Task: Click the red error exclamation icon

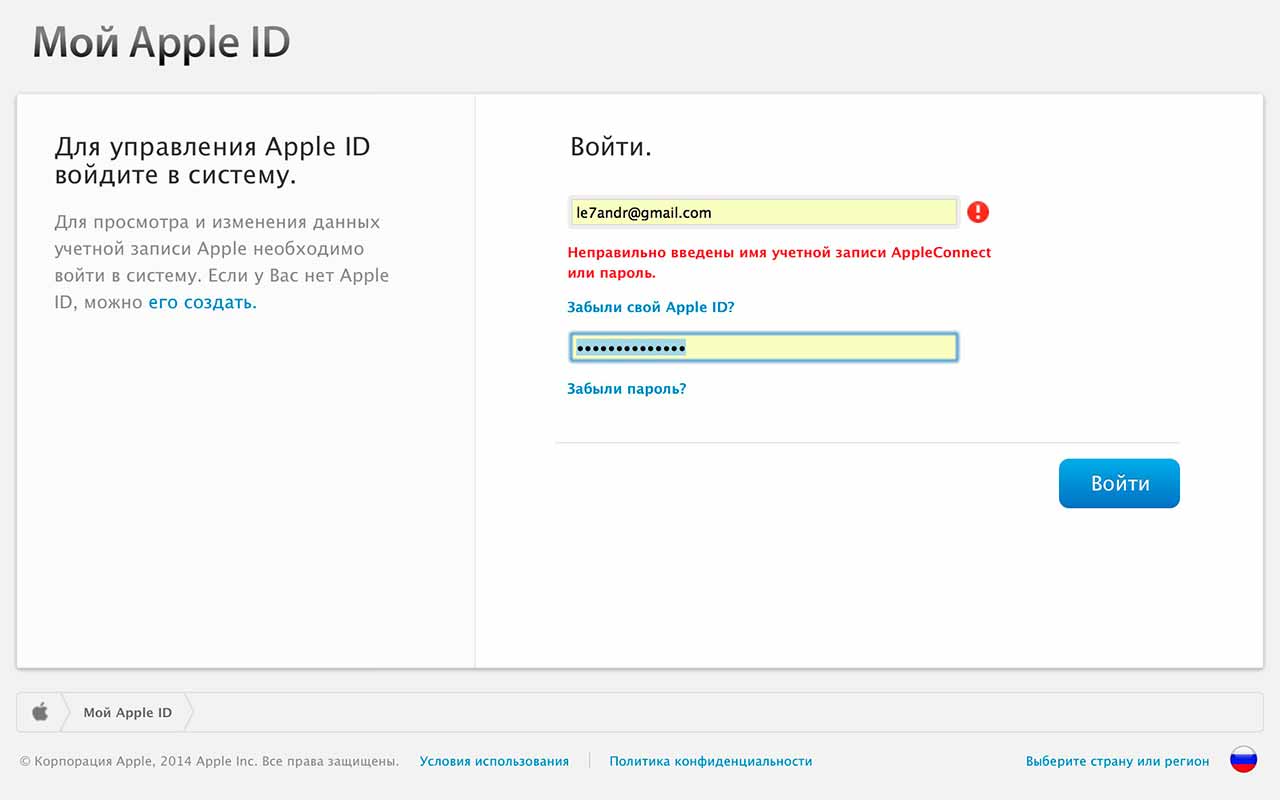Action: click(978, 212)
